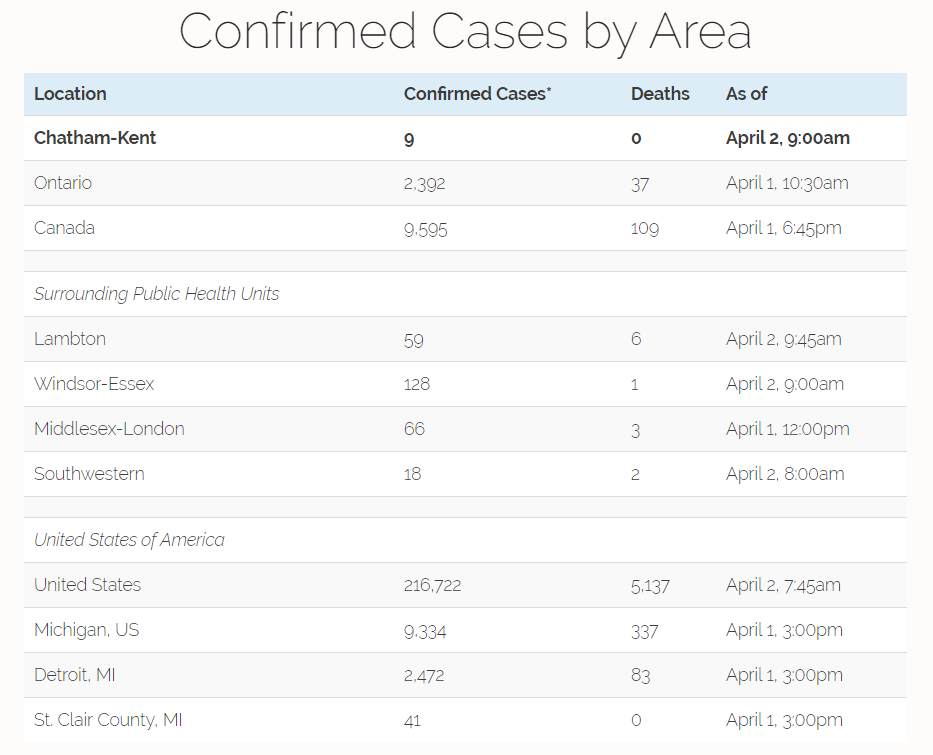Click the Location column header

point(70,94)
